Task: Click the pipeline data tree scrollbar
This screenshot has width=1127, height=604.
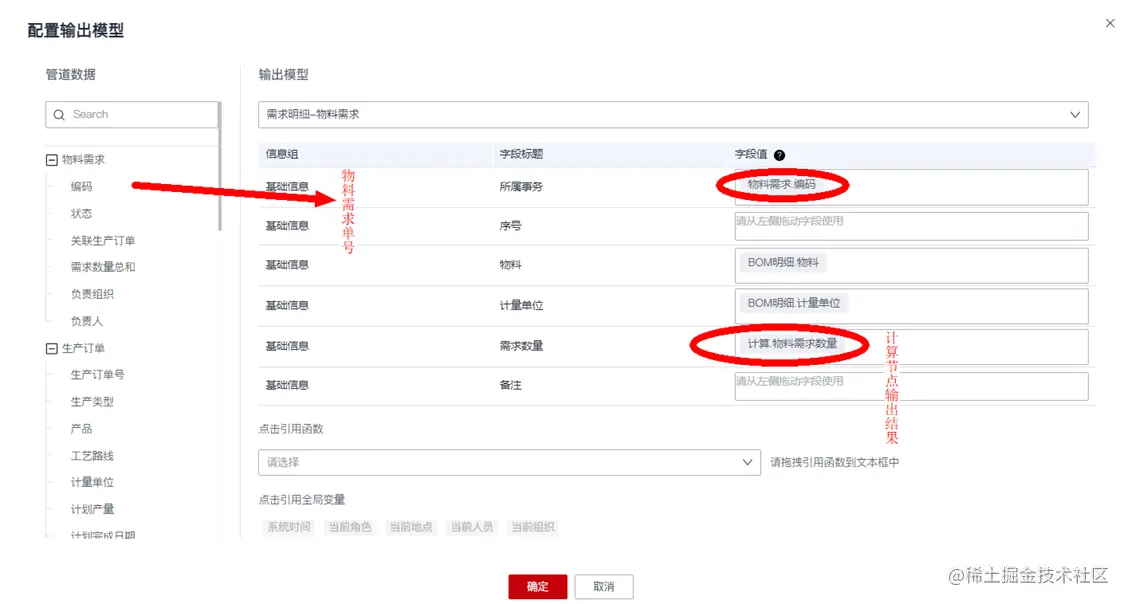Action: point(219,167)
